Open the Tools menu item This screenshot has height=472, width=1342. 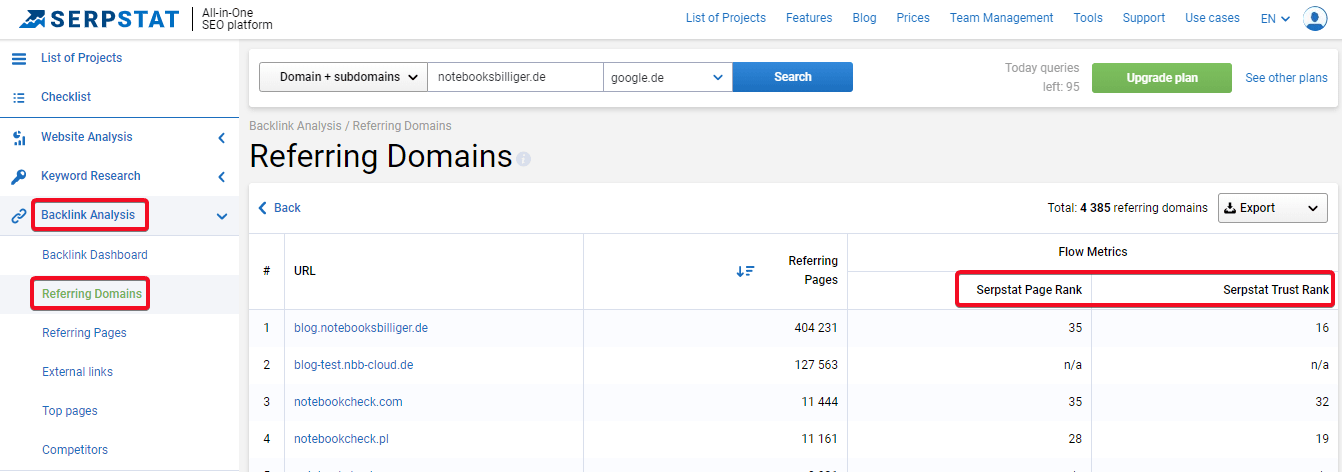click(x=1088, y=18)
